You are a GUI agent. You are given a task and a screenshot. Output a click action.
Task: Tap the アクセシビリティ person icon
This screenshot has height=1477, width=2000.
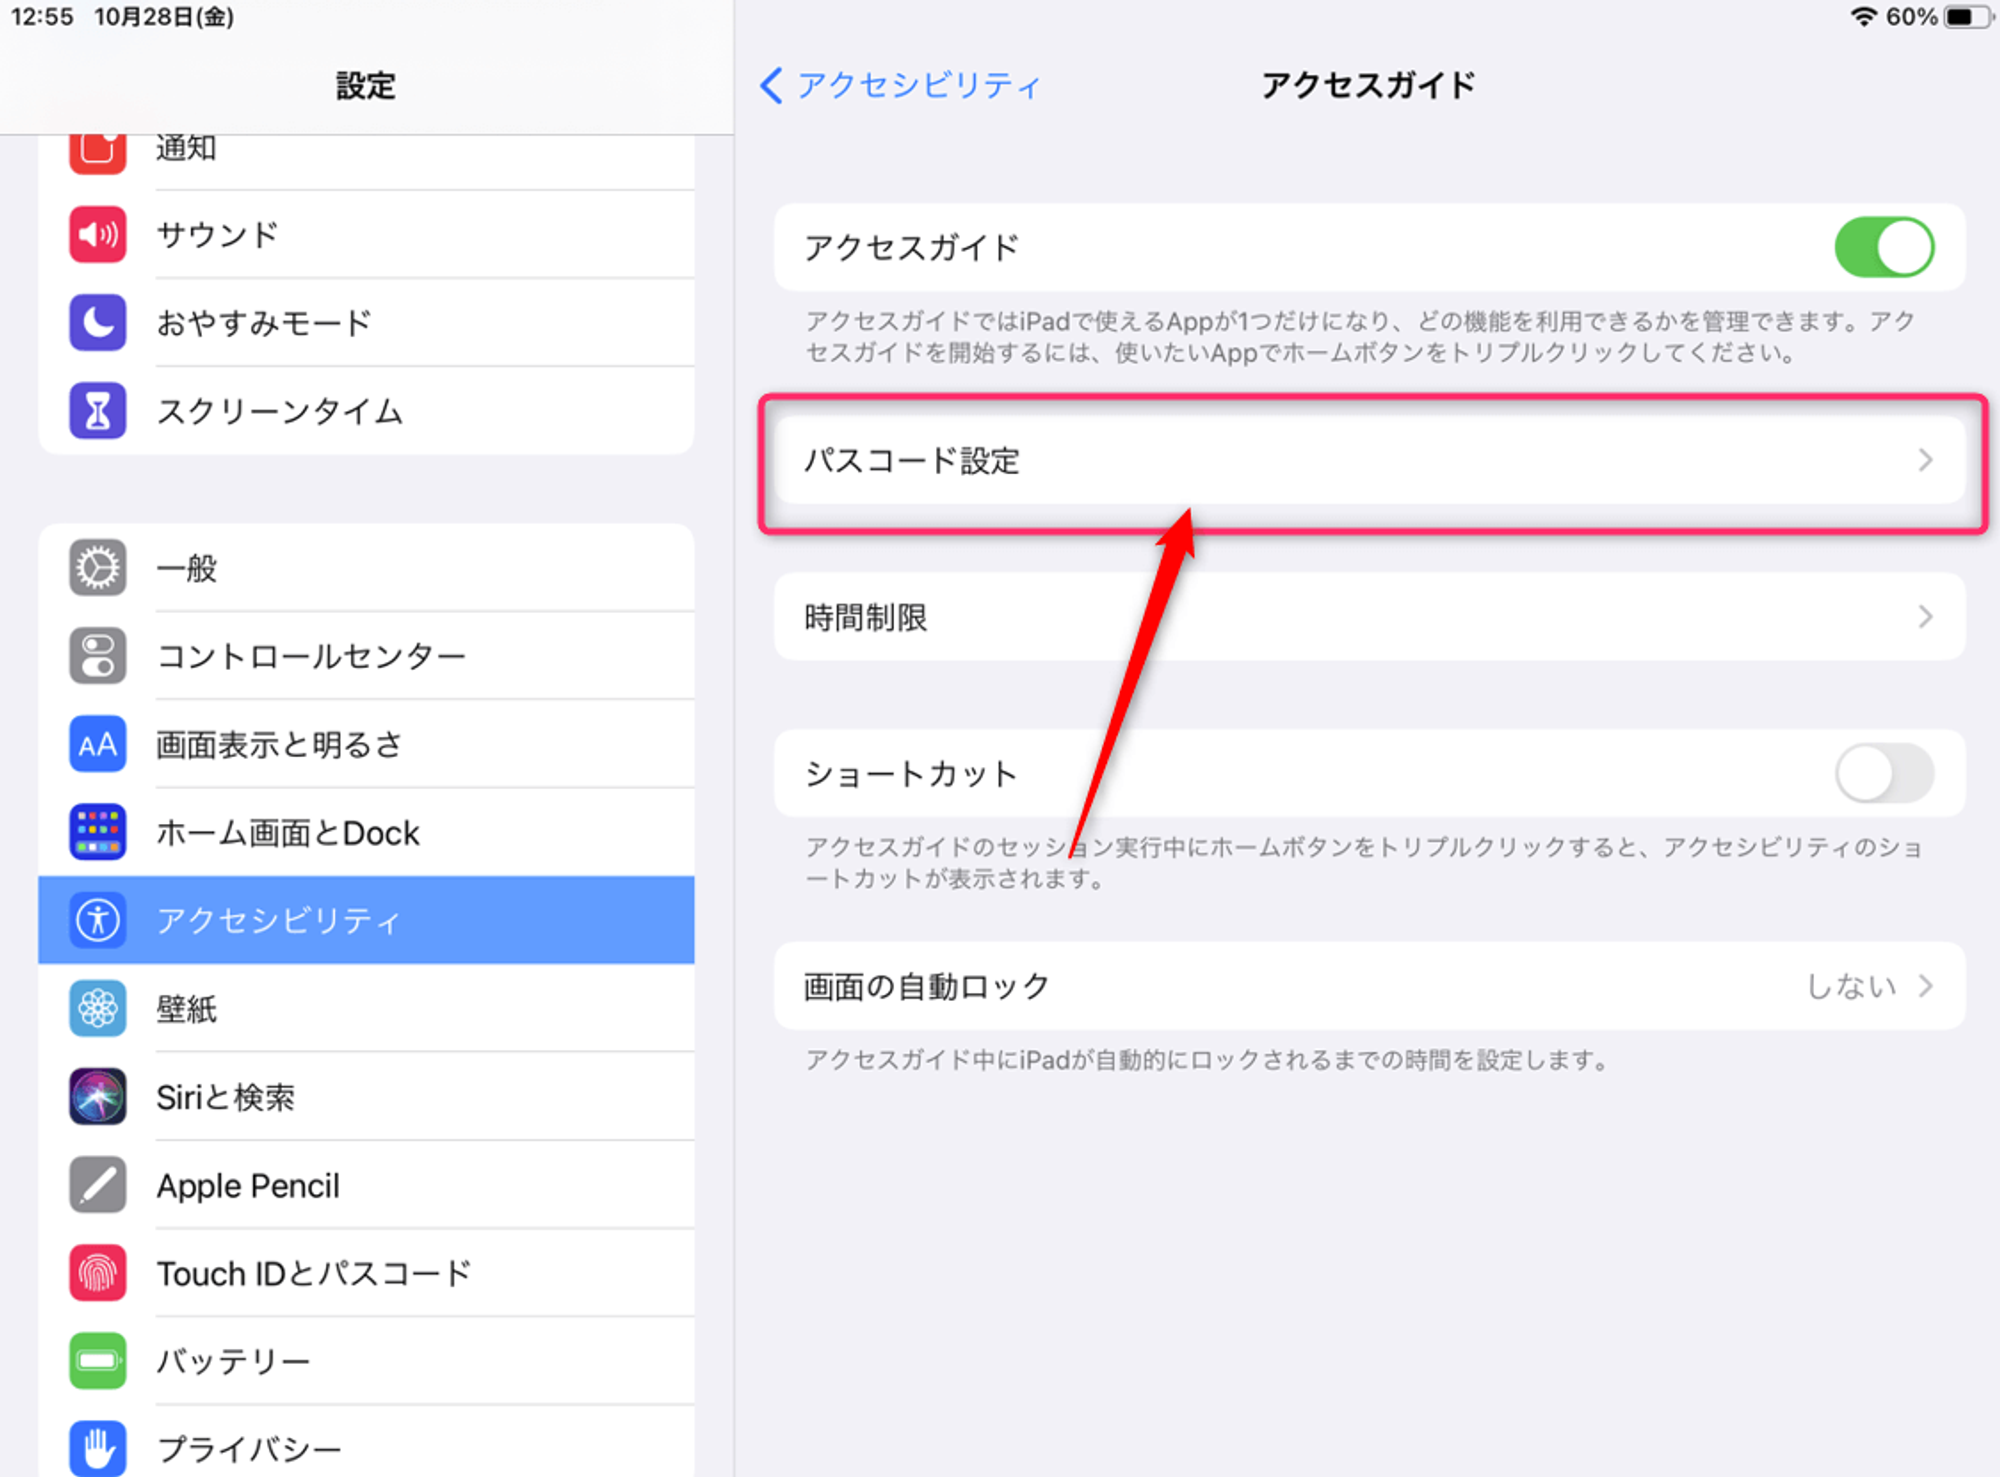[x=97, y=920]
